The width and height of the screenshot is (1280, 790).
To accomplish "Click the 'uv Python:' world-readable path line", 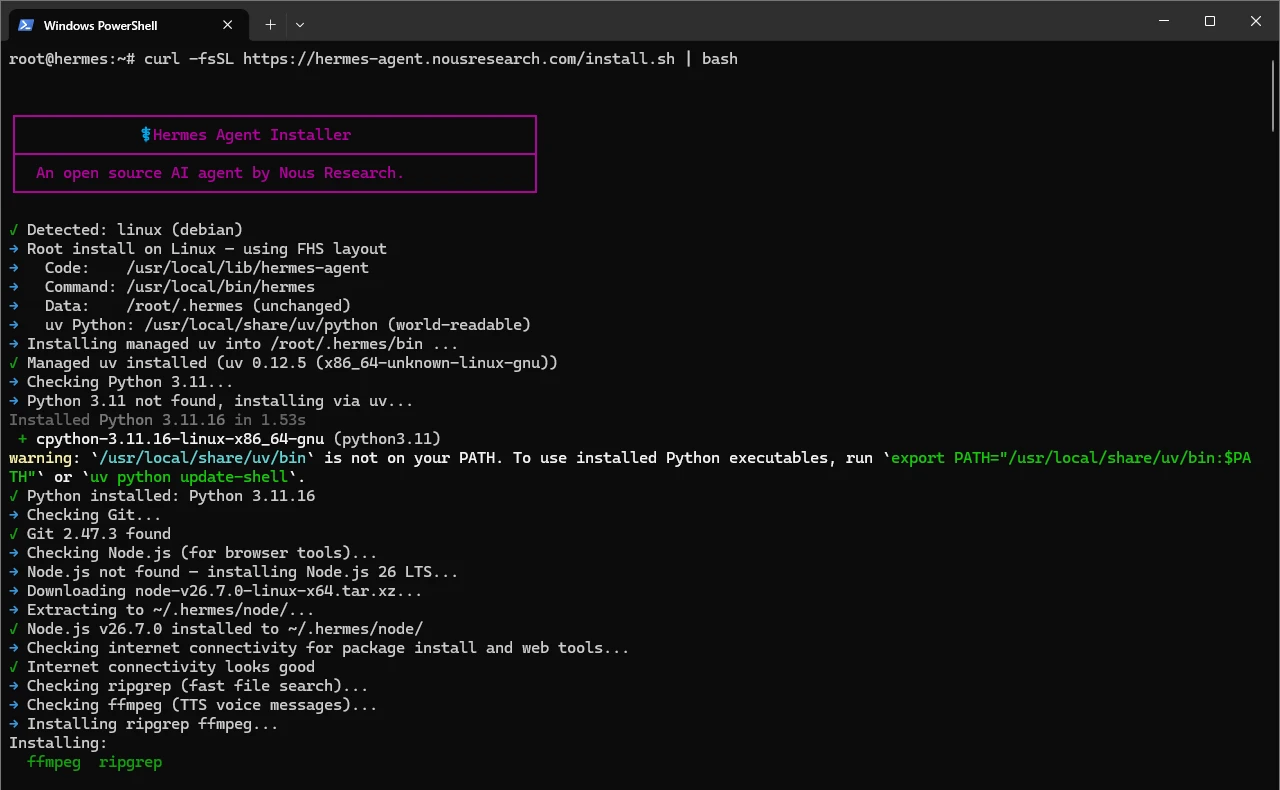I will coord(270,325).
